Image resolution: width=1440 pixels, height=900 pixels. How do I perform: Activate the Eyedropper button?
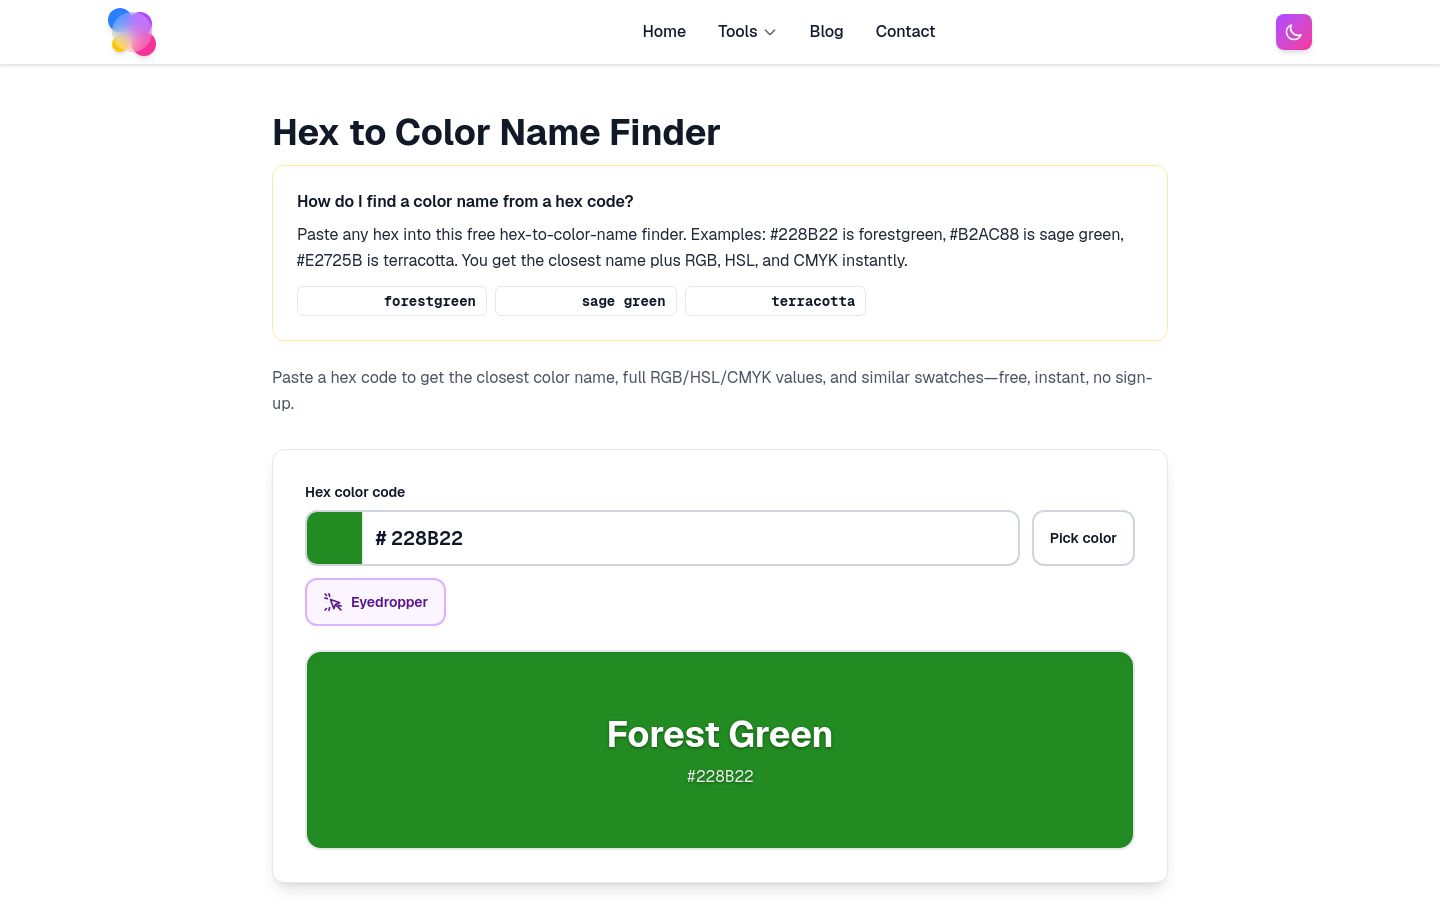[x=375, y=602]
